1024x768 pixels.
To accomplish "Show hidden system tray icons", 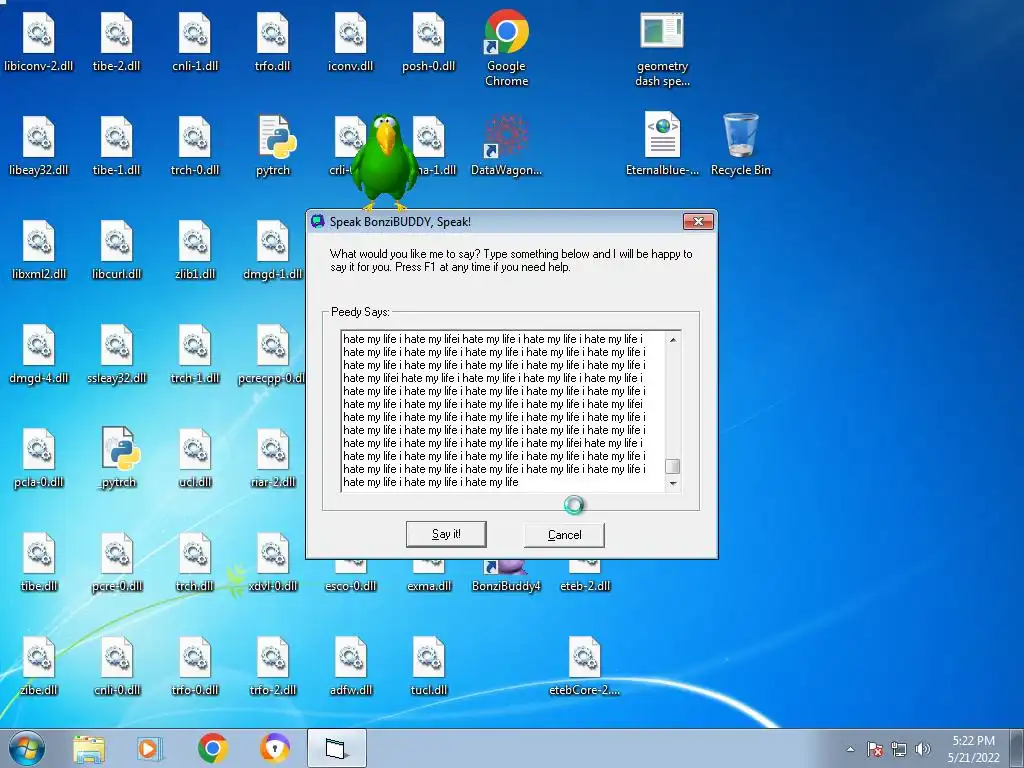I will pos(850,749).
